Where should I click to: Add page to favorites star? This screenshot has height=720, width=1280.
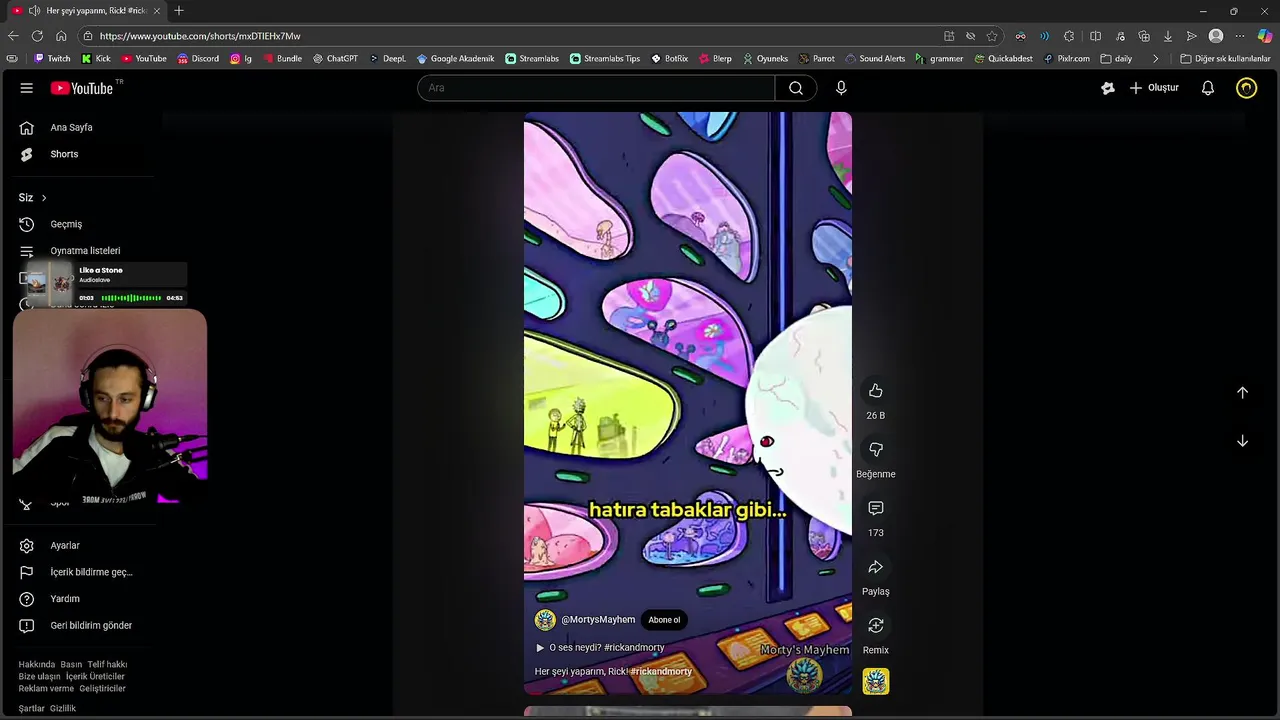992,36
